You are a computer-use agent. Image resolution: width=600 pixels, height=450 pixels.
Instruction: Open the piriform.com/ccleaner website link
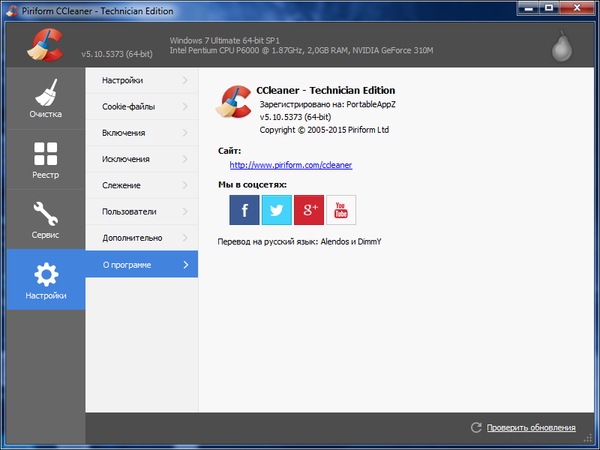[x=290, y=165]
